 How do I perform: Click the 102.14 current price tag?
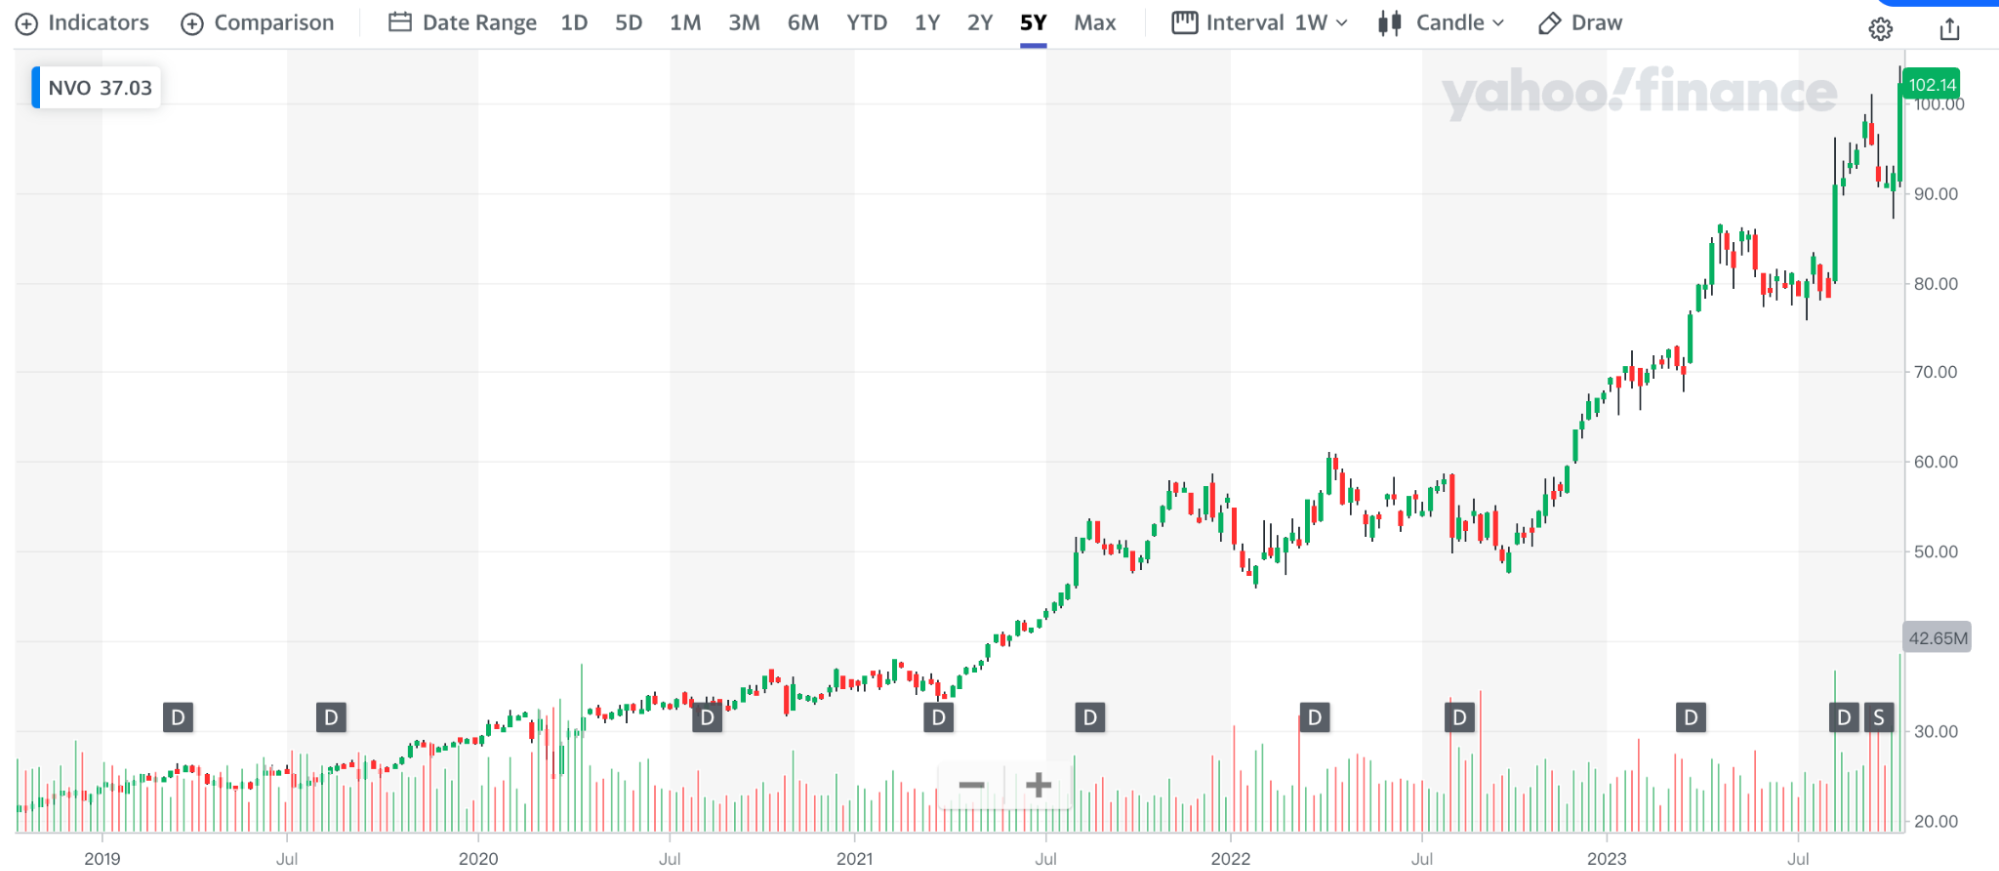(1931, 85)
